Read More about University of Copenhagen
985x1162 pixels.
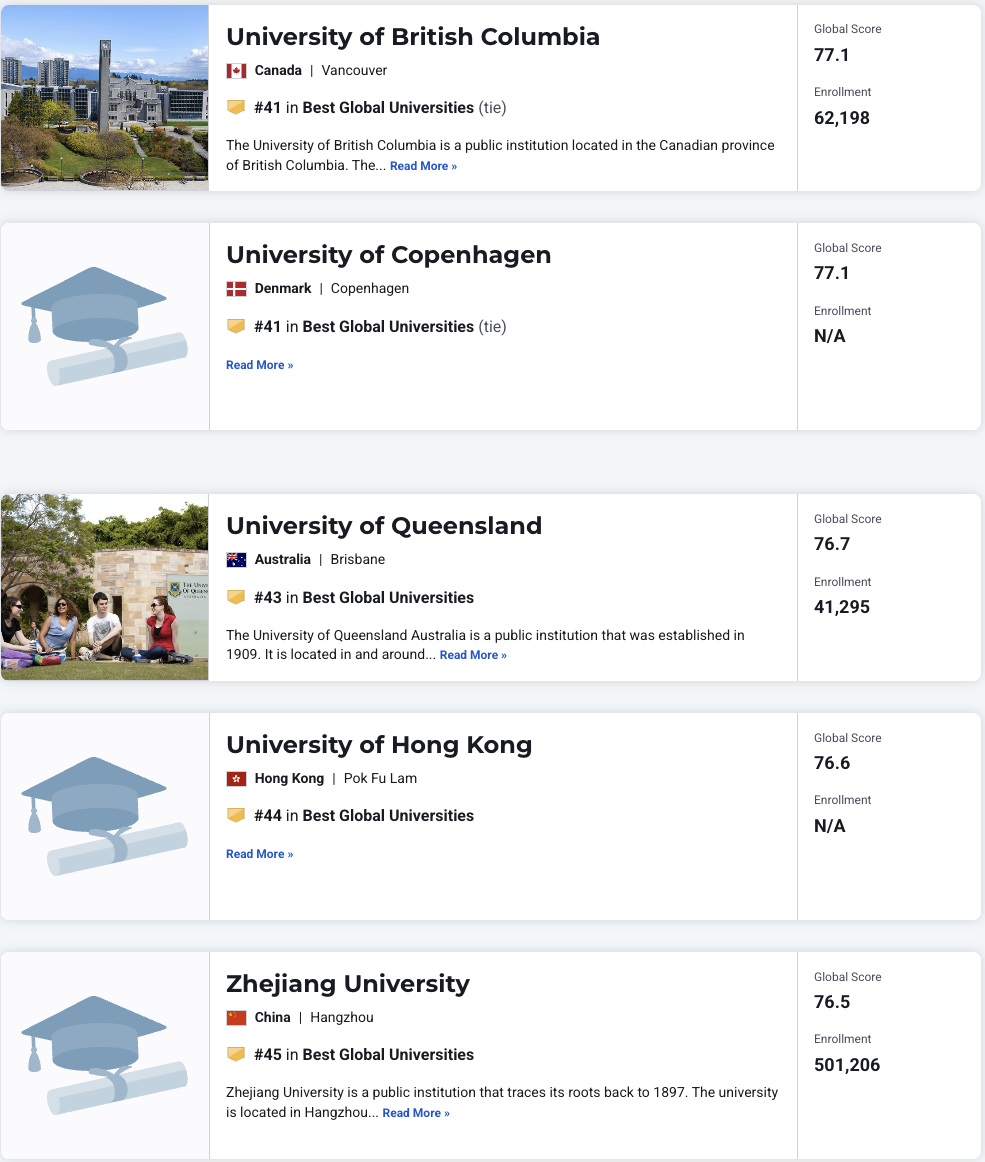tap(259, 365)
